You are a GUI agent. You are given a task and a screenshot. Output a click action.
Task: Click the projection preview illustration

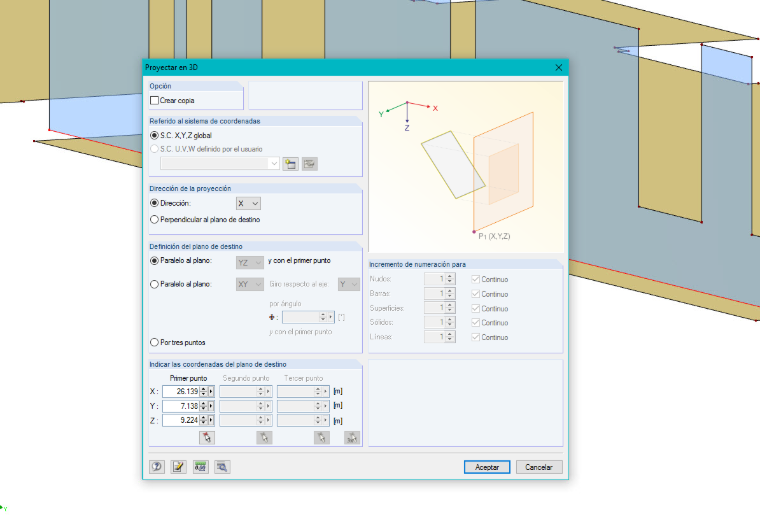(466, 167)
